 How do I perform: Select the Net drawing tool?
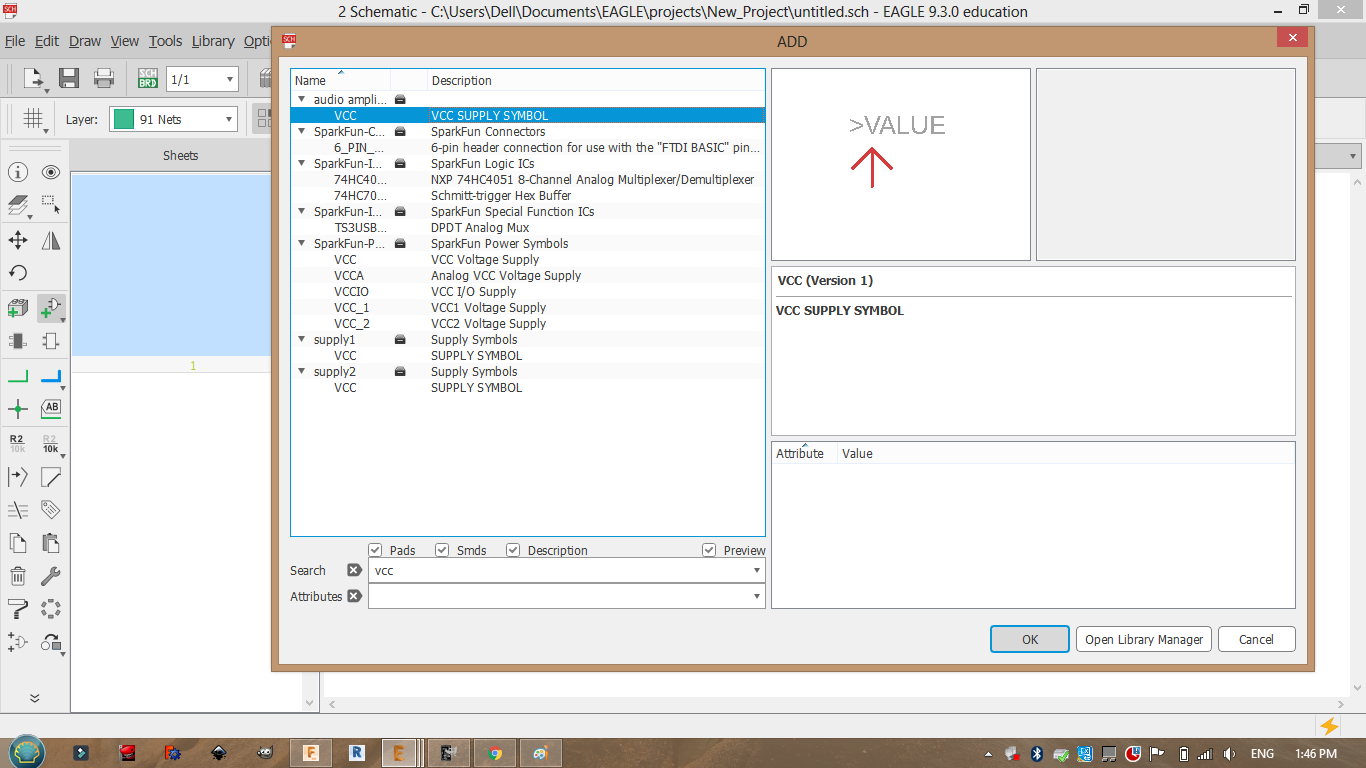(x=18, y=376)
